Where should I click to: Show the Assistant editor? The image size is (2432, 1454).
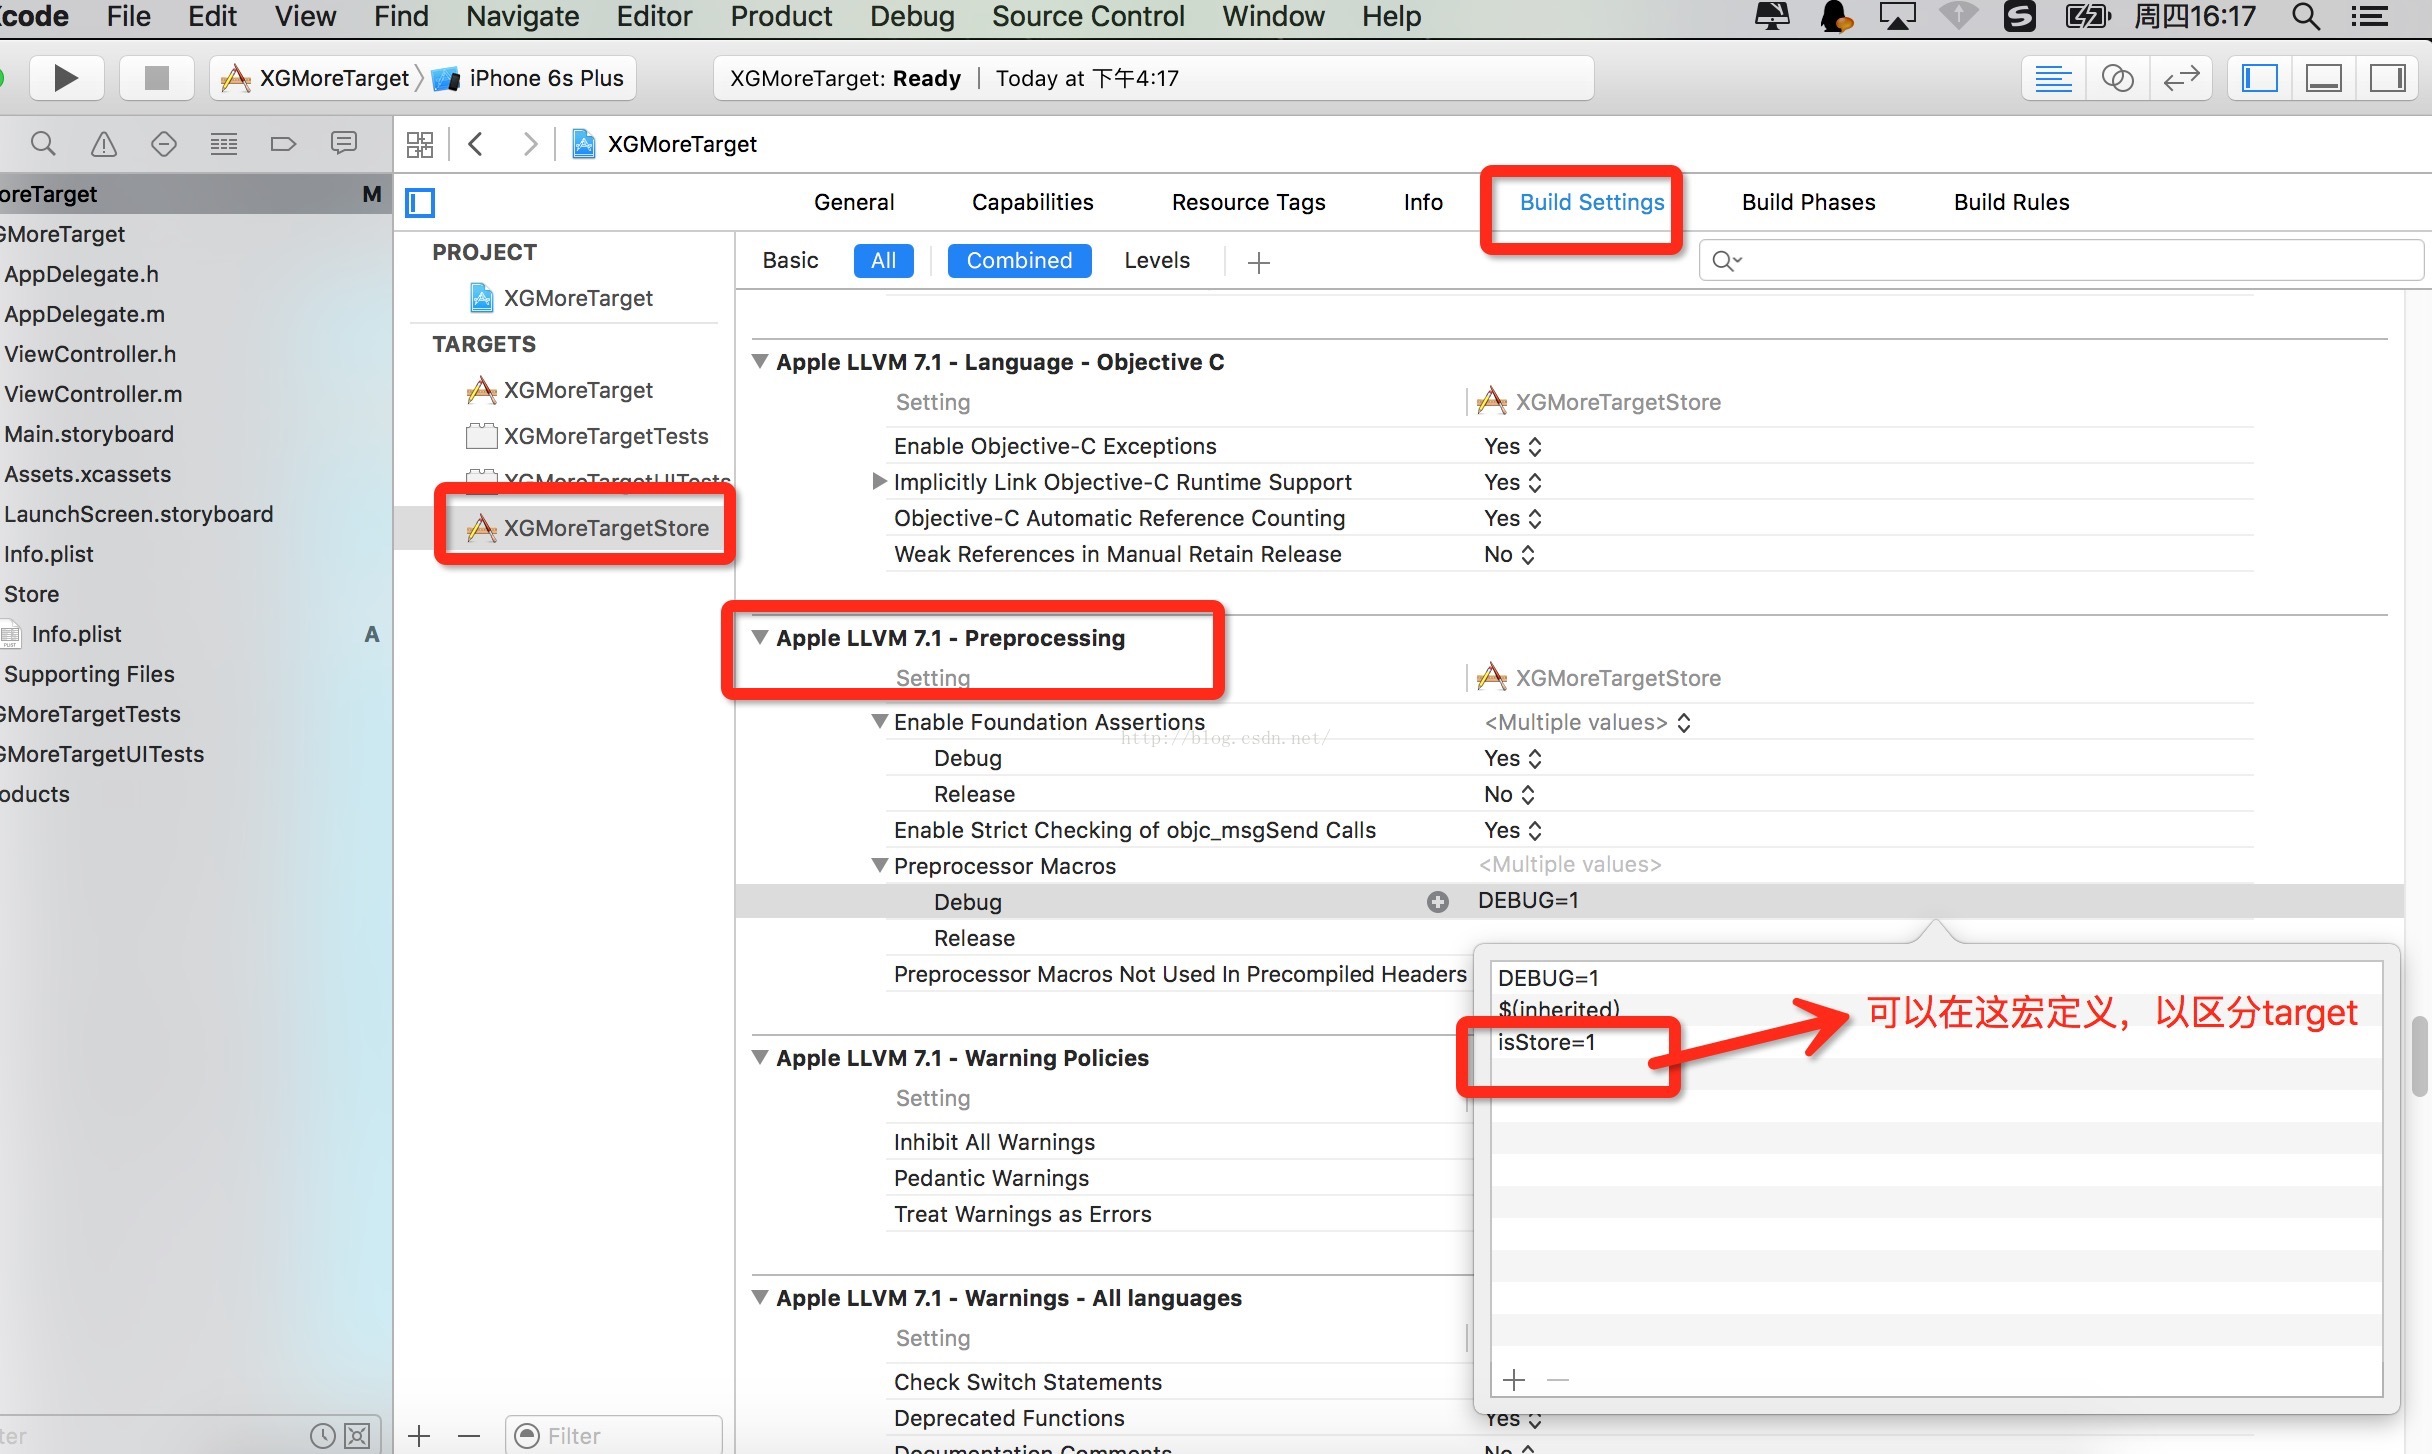[2117, 78]
